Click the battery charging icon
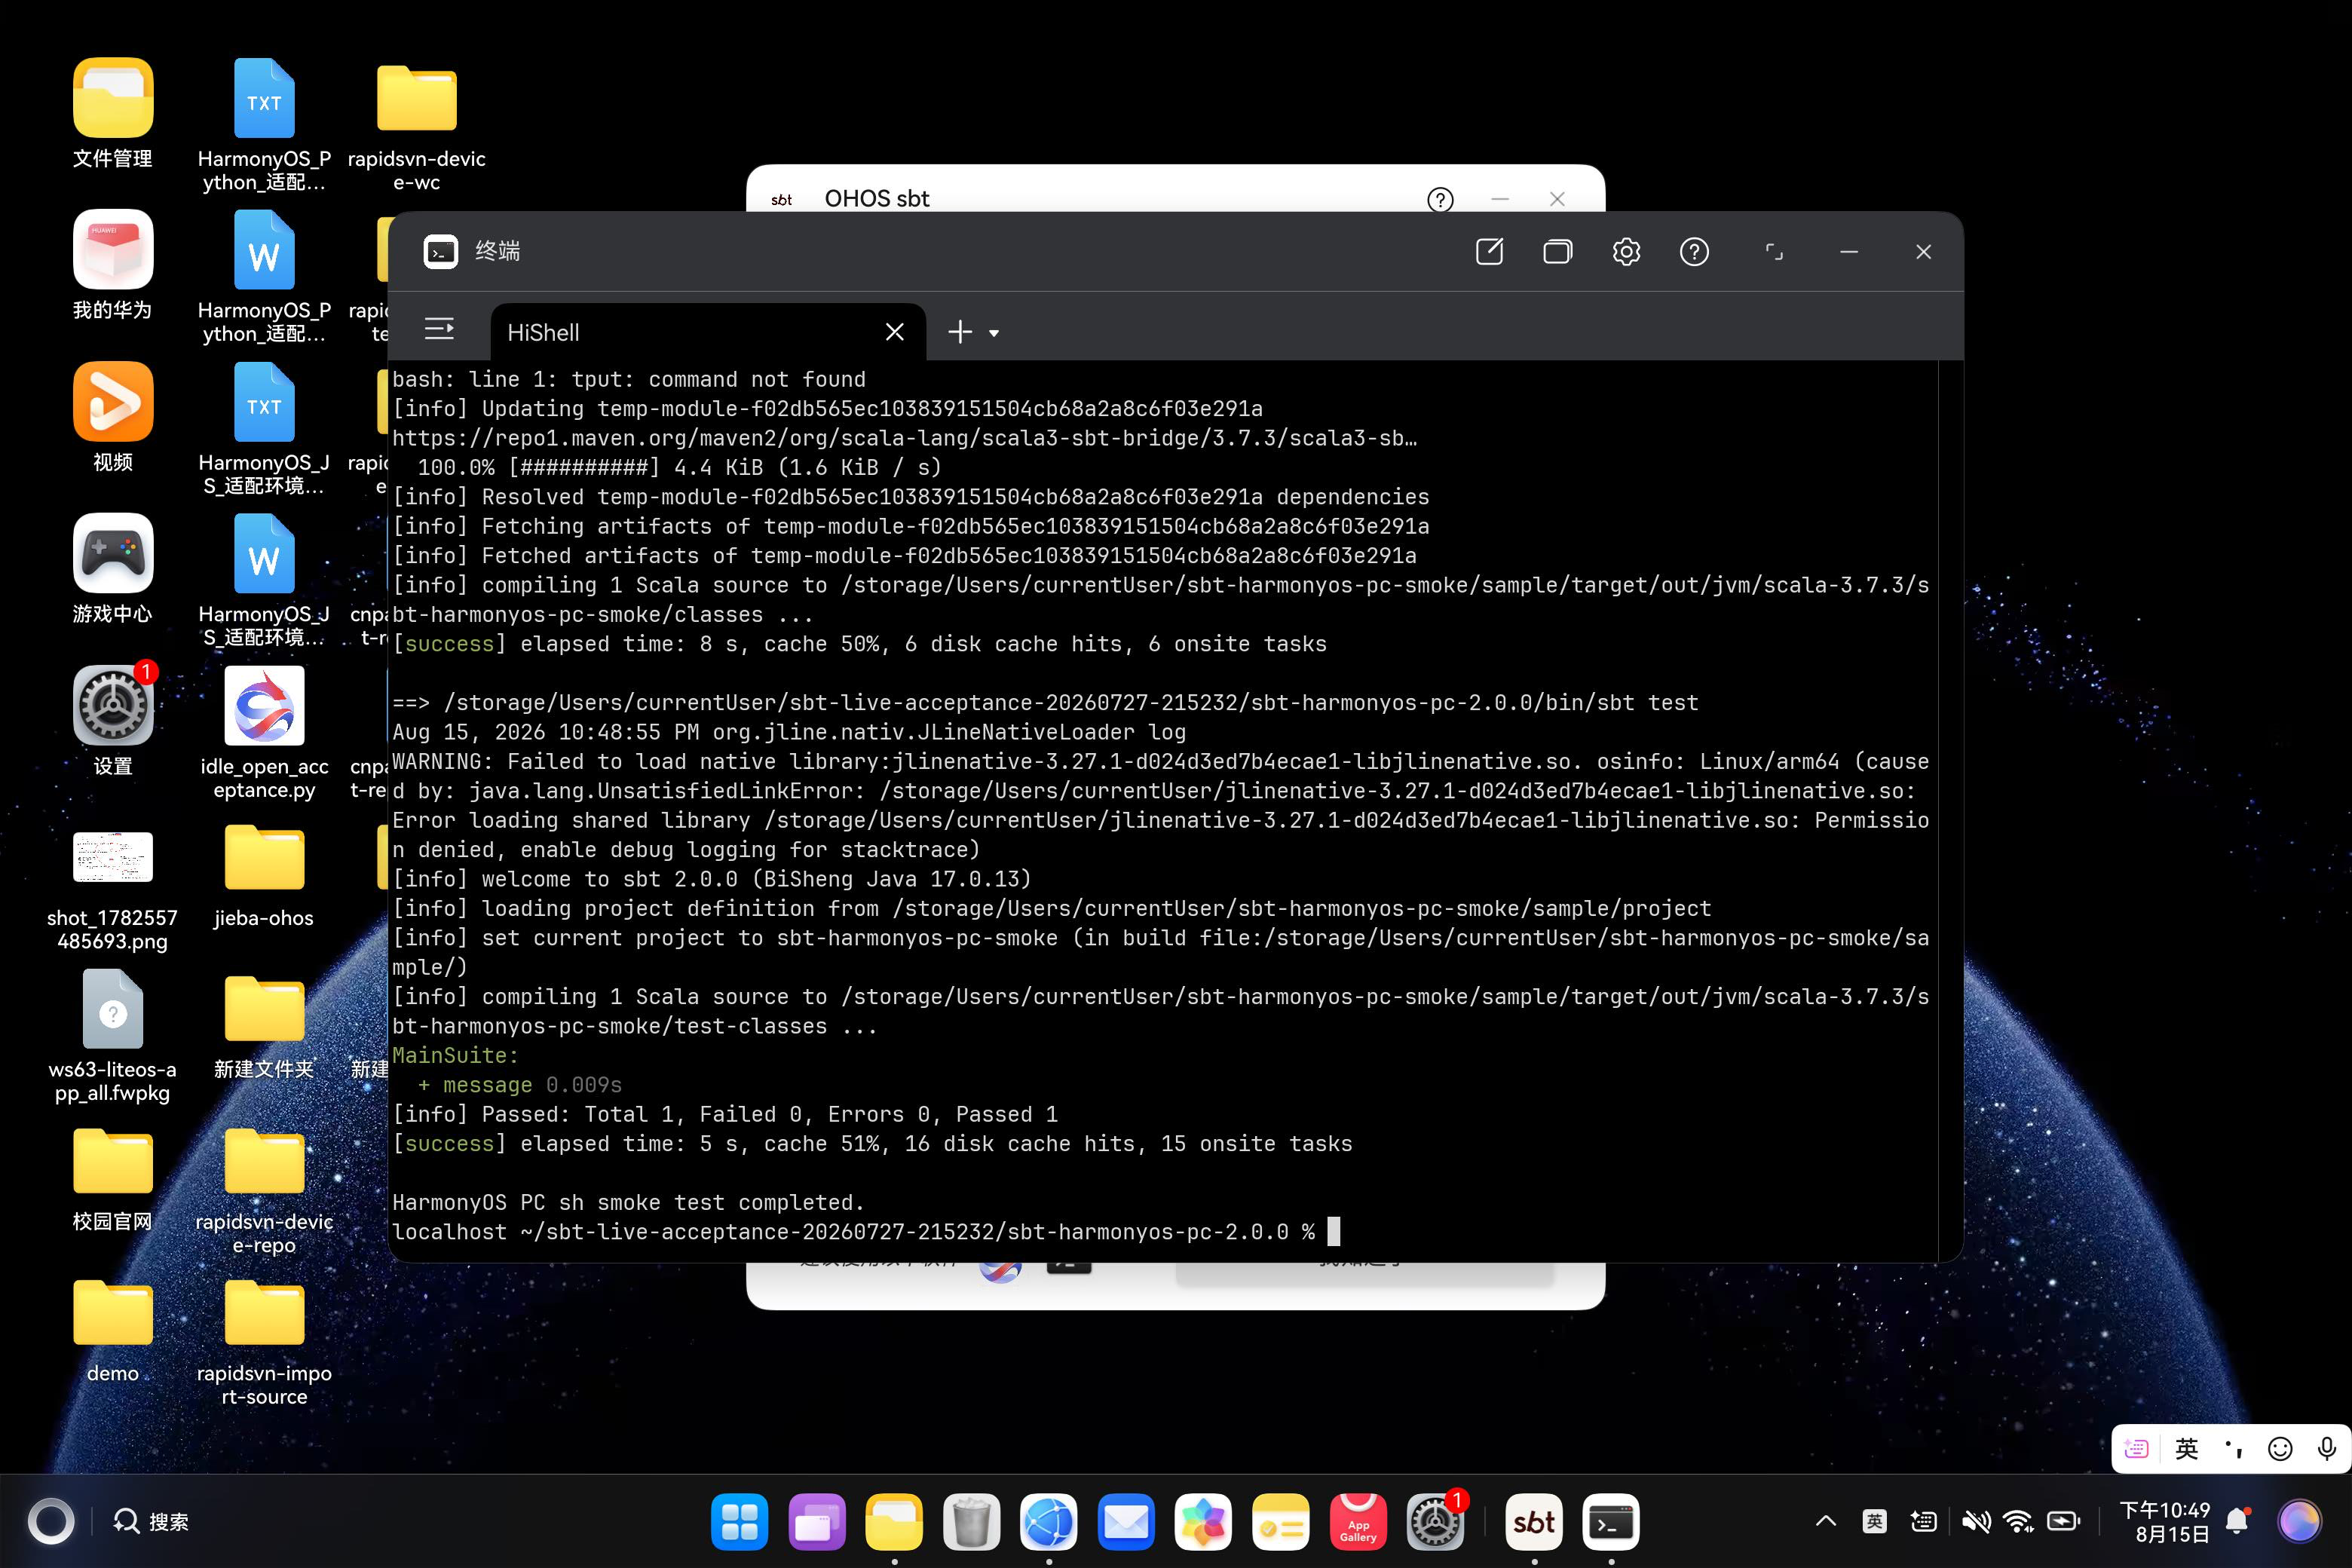Viewport: 2352px width, 1568px height. click(2064, 1521)
